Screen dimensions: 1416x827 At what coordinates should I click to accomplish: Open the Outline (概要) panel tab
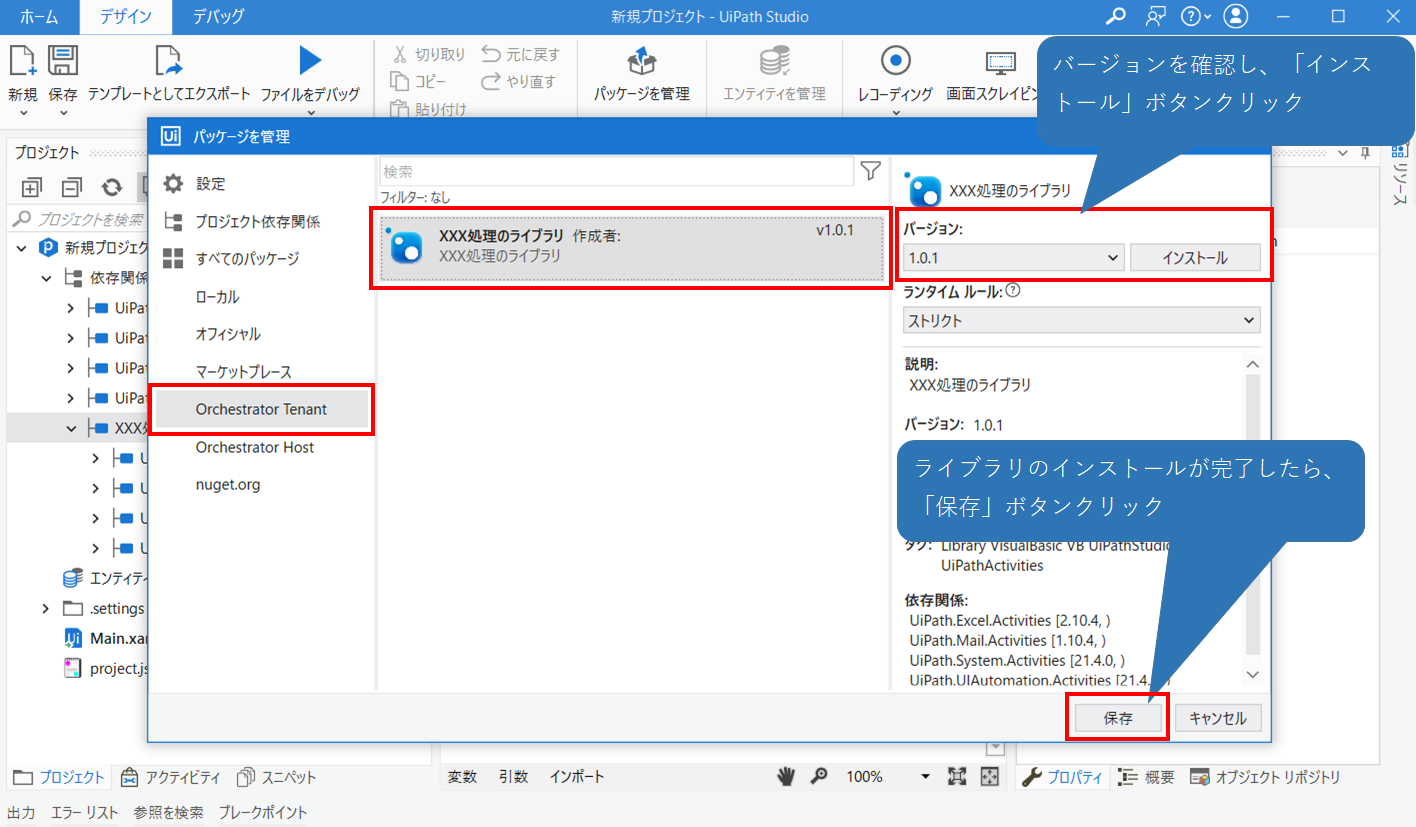click(x=1146, y=777)
